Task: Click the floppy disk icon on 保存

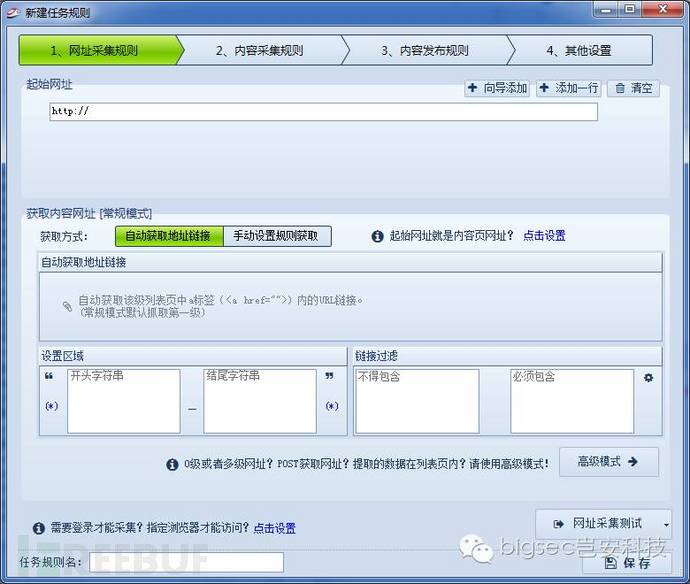Action: click(611, 562)
